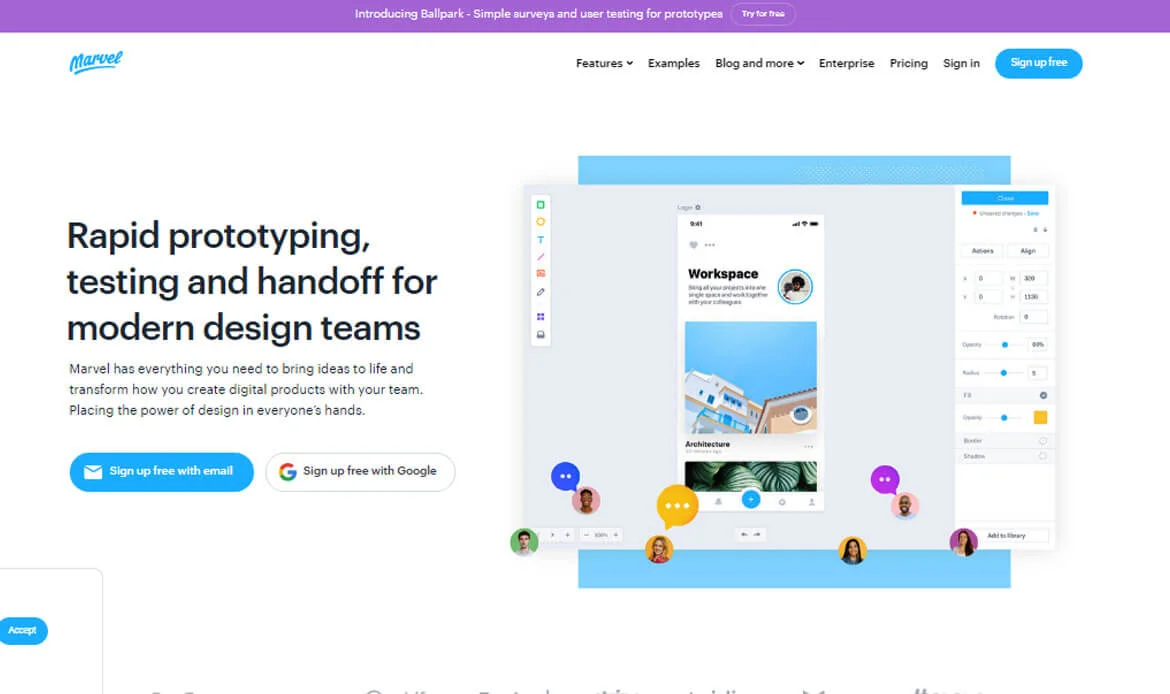Enable the Border toggle
The height and width of the screenshot is (694, 1170).
click(1043, 440)
